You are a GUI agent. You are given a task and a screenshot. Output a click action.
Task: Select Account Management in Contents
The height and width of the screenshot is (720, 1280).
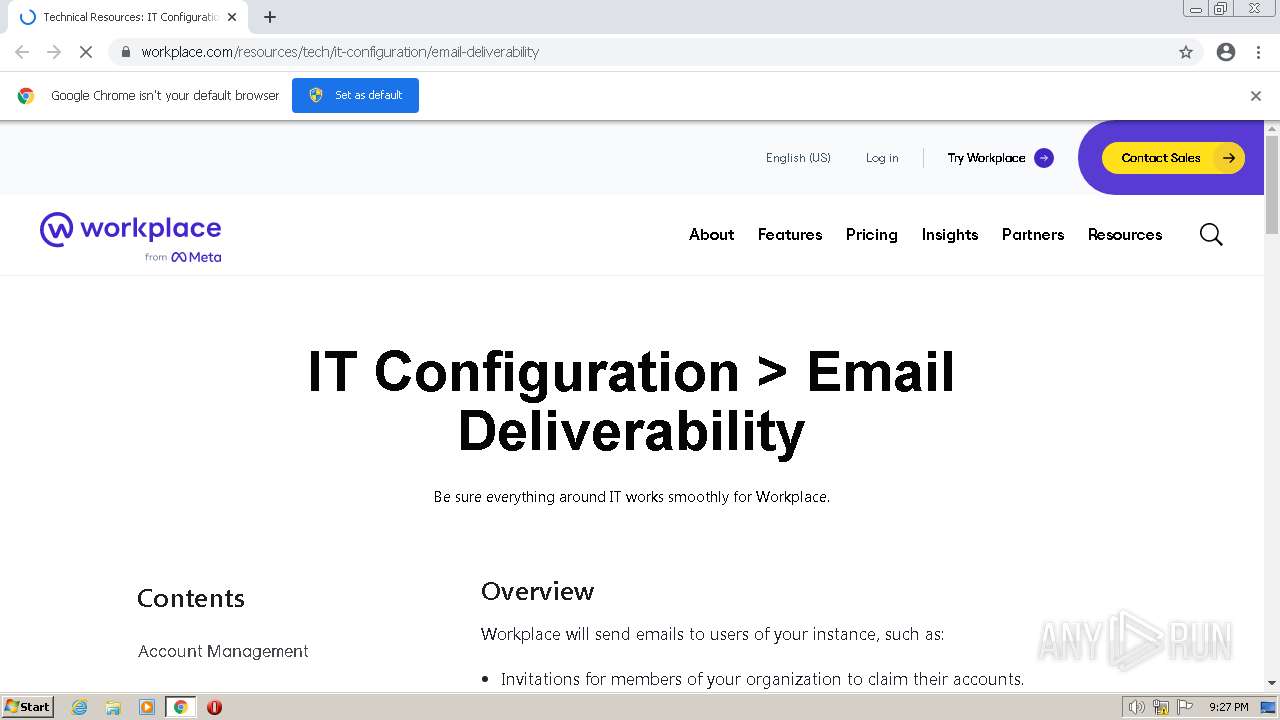(x=223, y=651)
